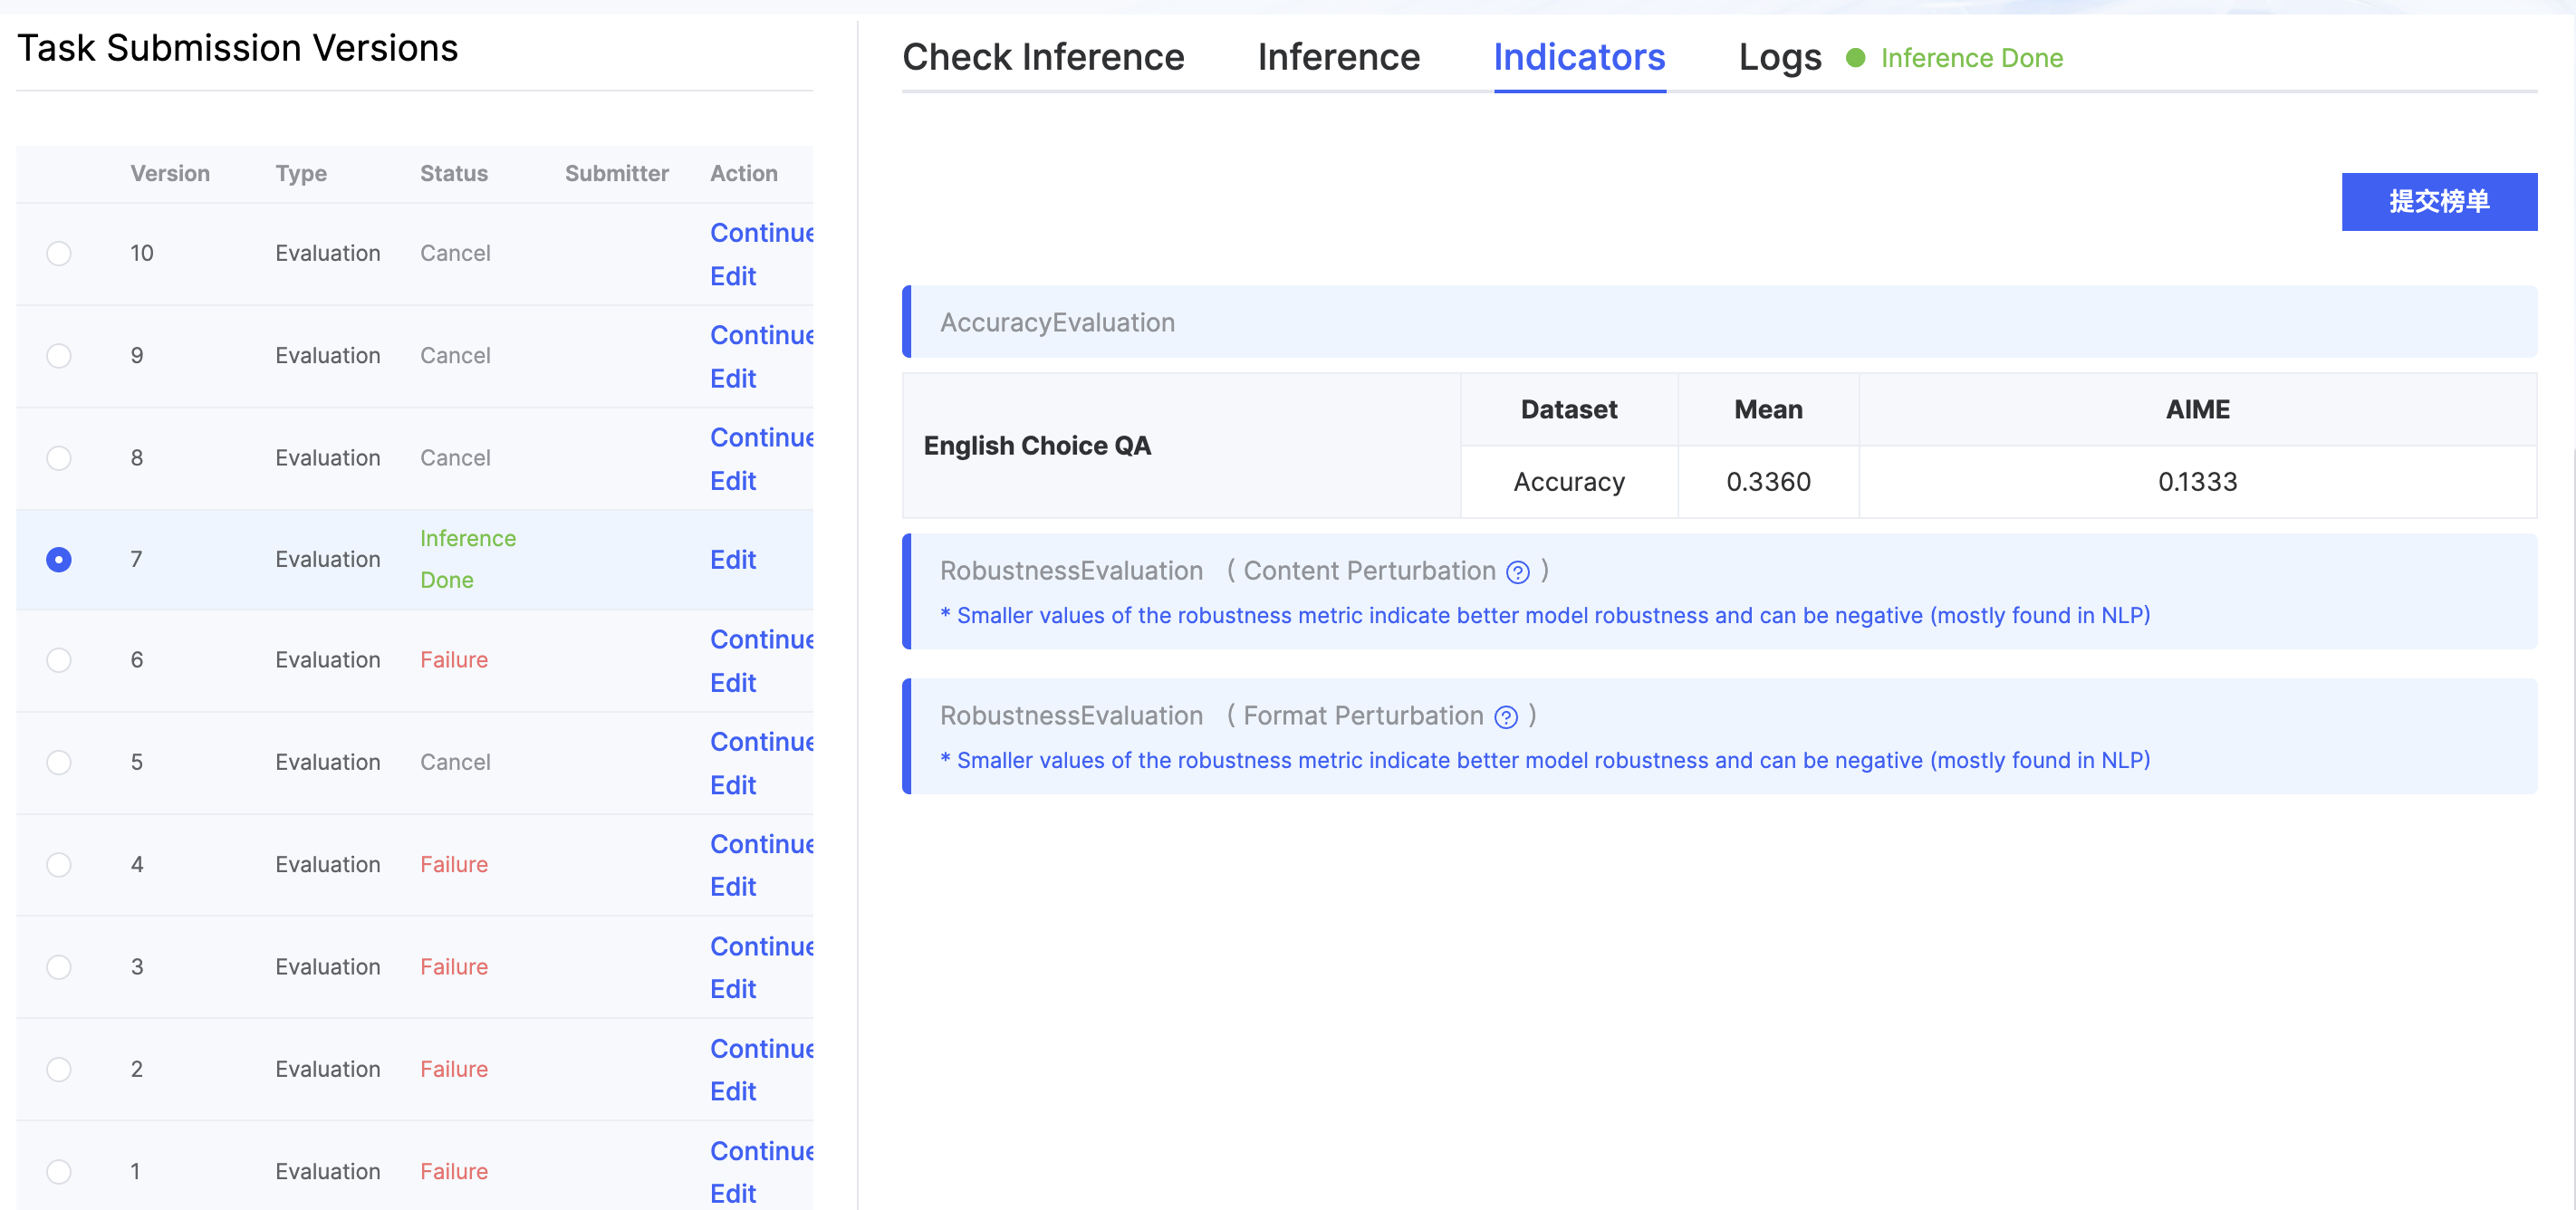
Task: Click Continue link for version 6
Action: point(761,640)
